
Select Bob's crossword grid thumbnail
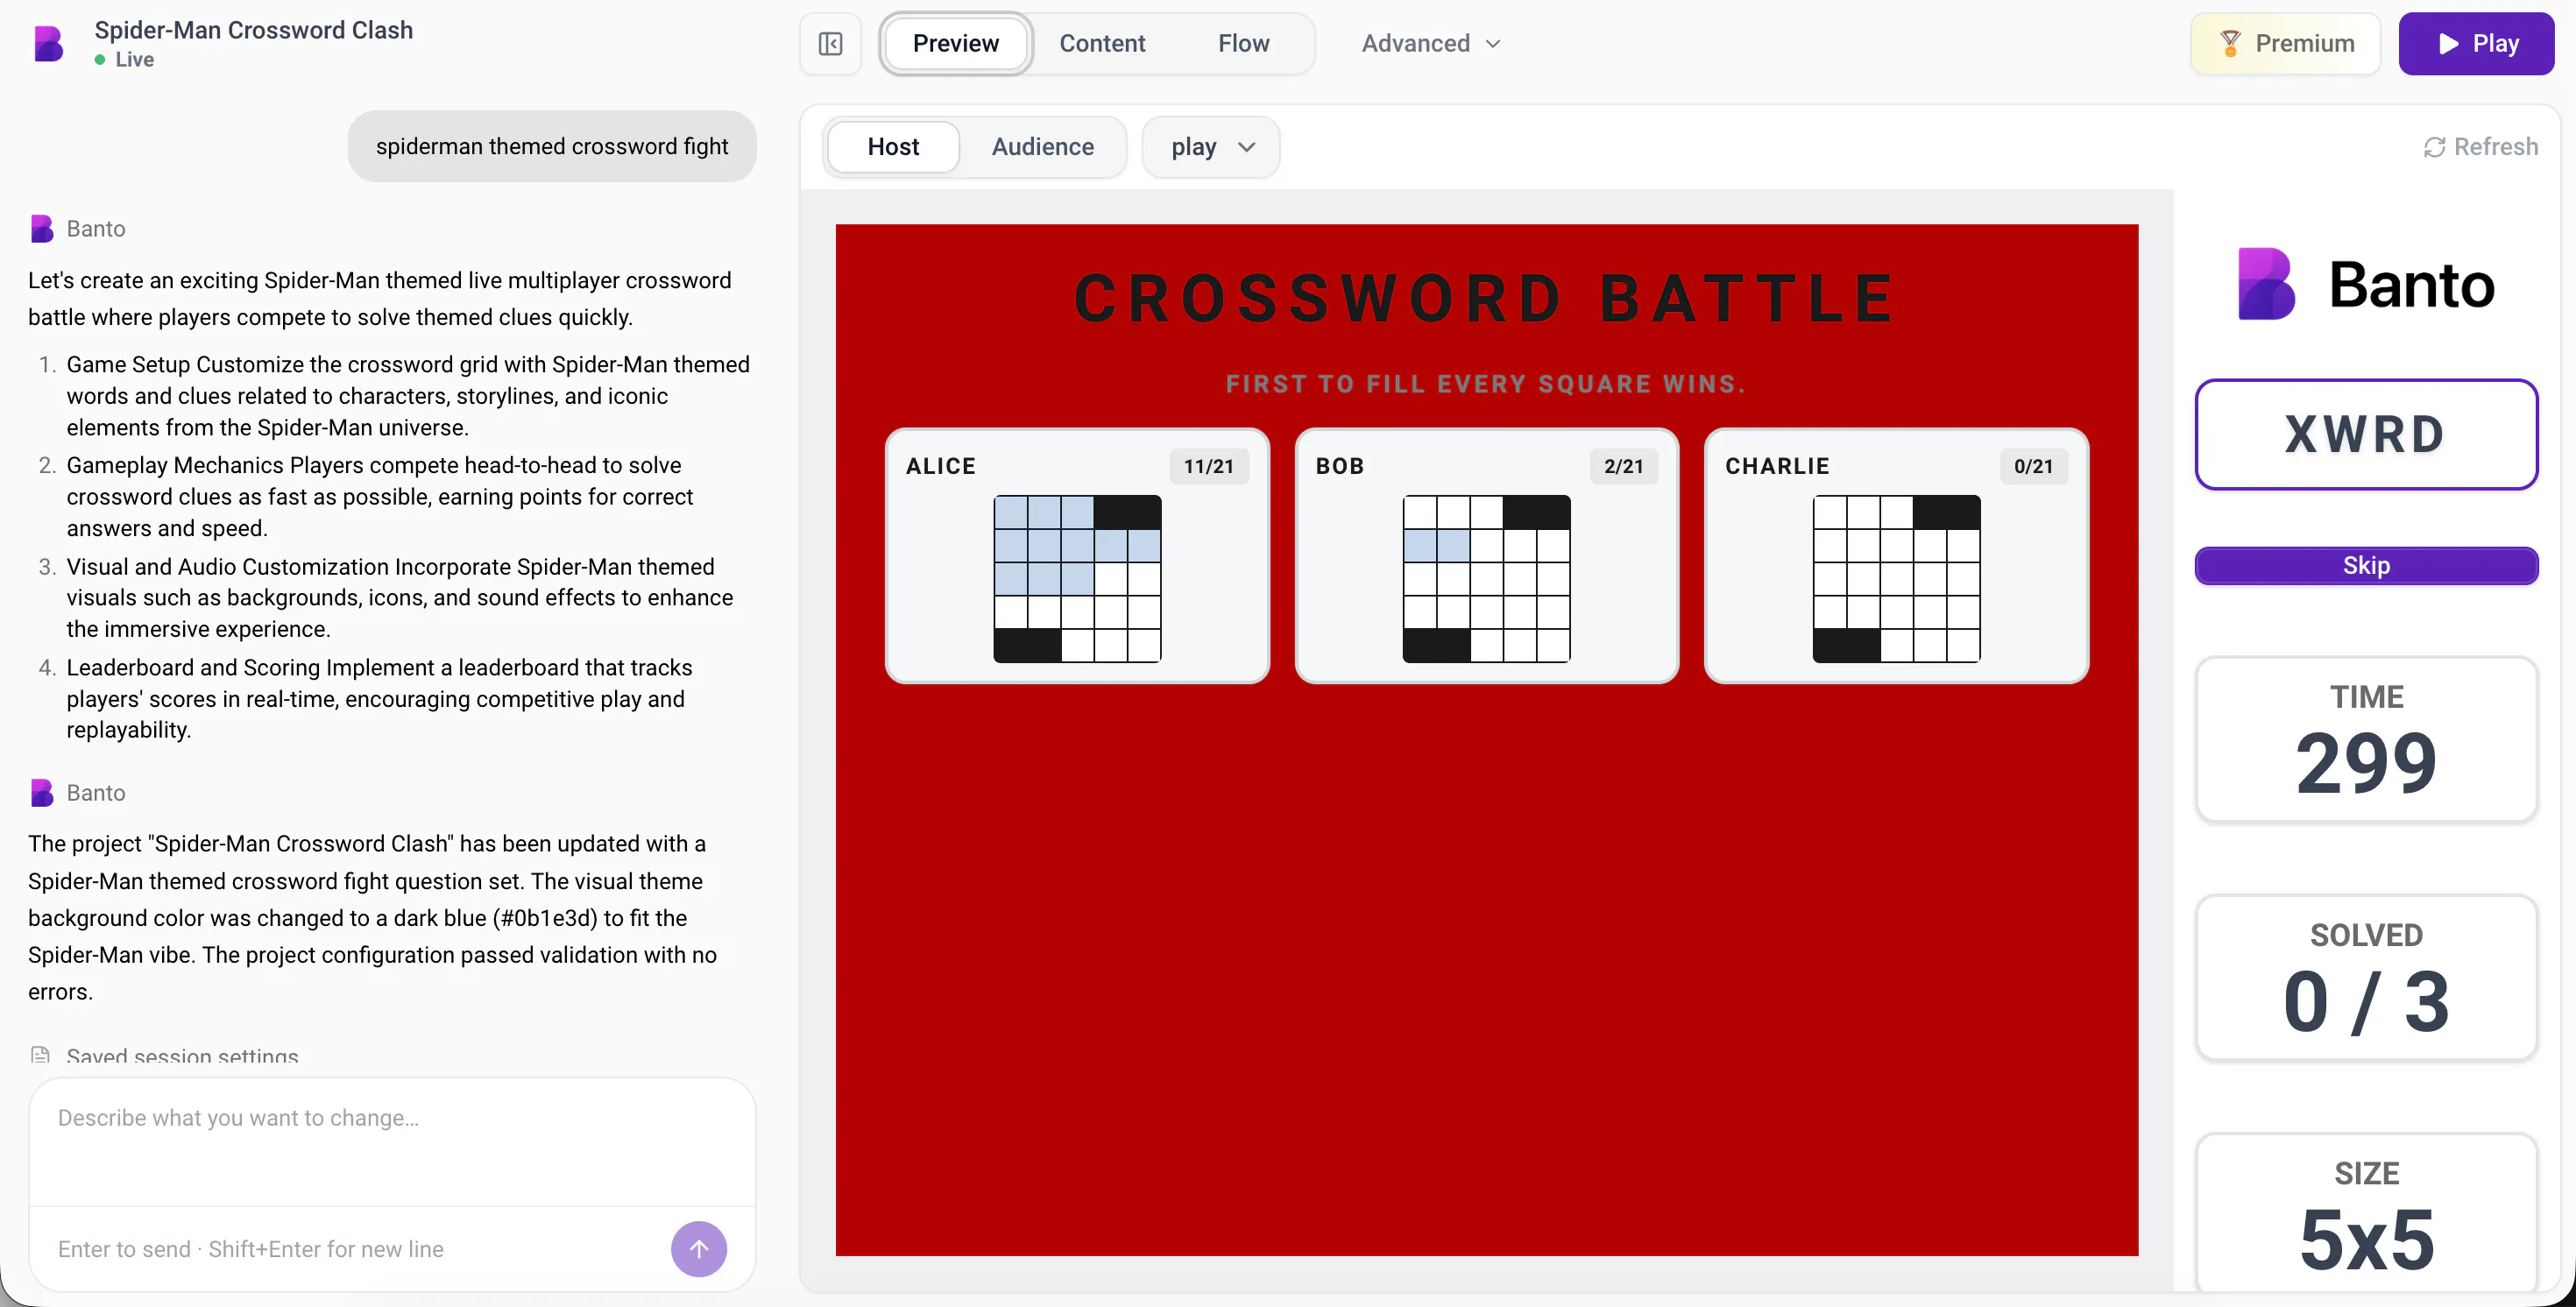(1486, 578)
